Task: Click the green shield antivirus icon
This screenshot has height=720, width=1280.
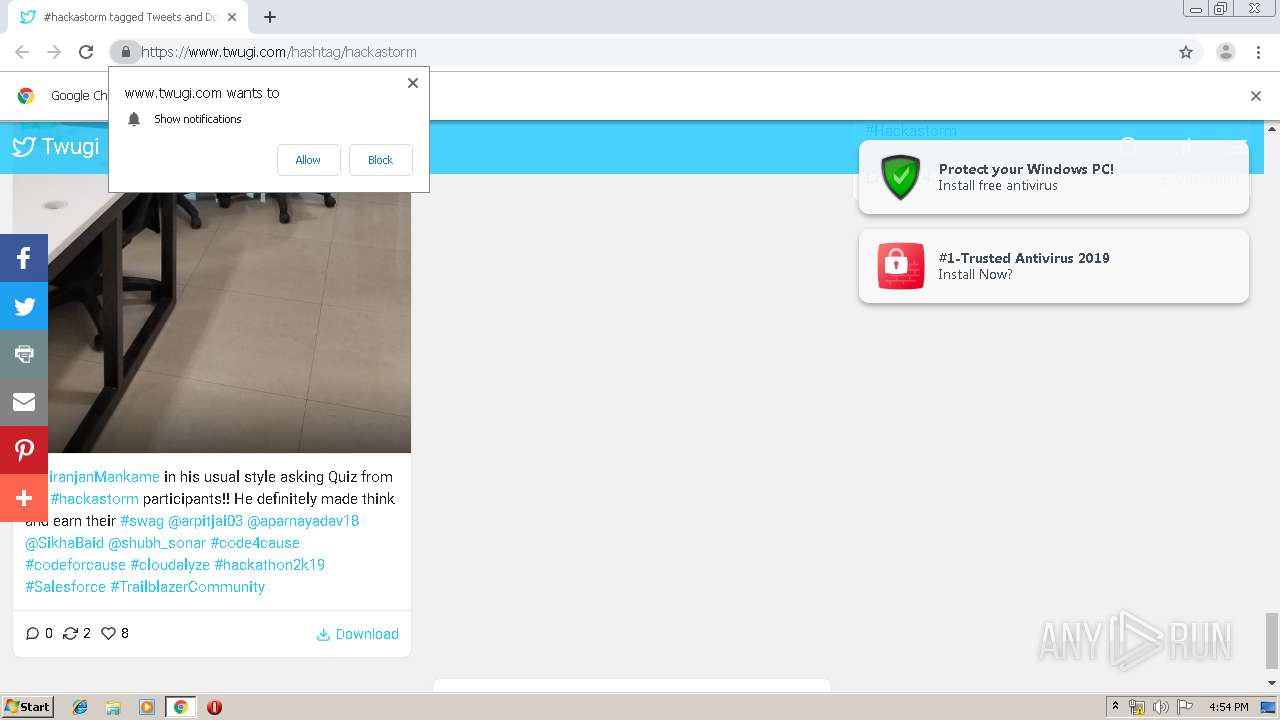Action: point(900,177)
